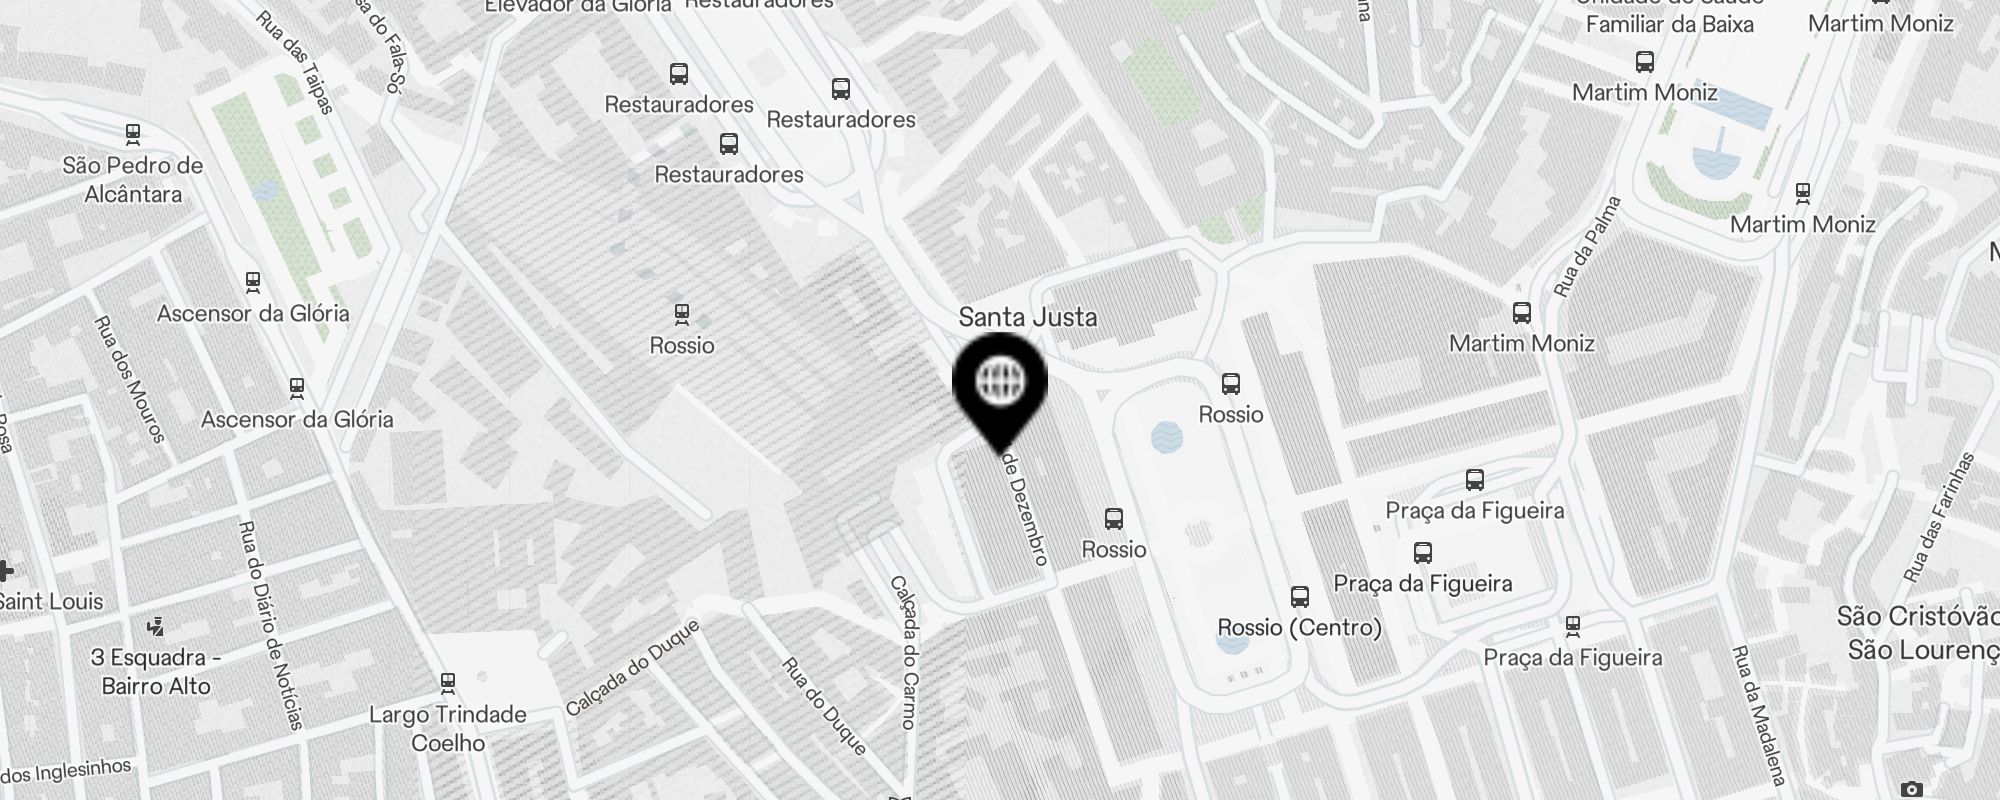This screenshot has height=800, width=2000.
Task: Select the Santa Justa map label
Action: [x=1028, y=317]
